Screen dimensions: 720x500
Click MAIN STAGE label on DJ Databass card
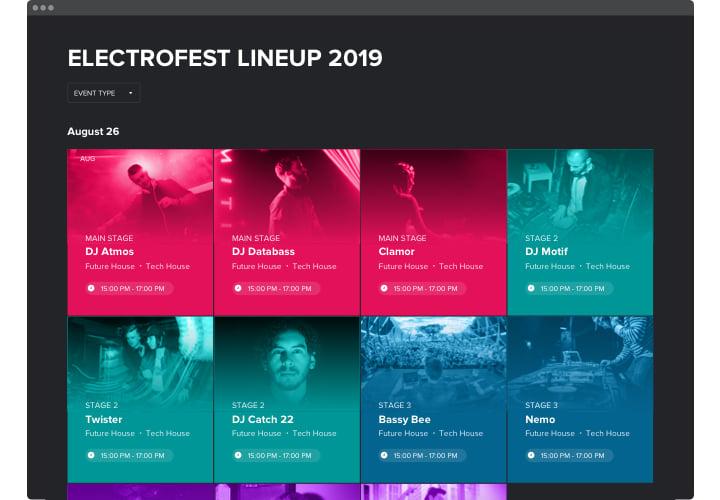256,238
